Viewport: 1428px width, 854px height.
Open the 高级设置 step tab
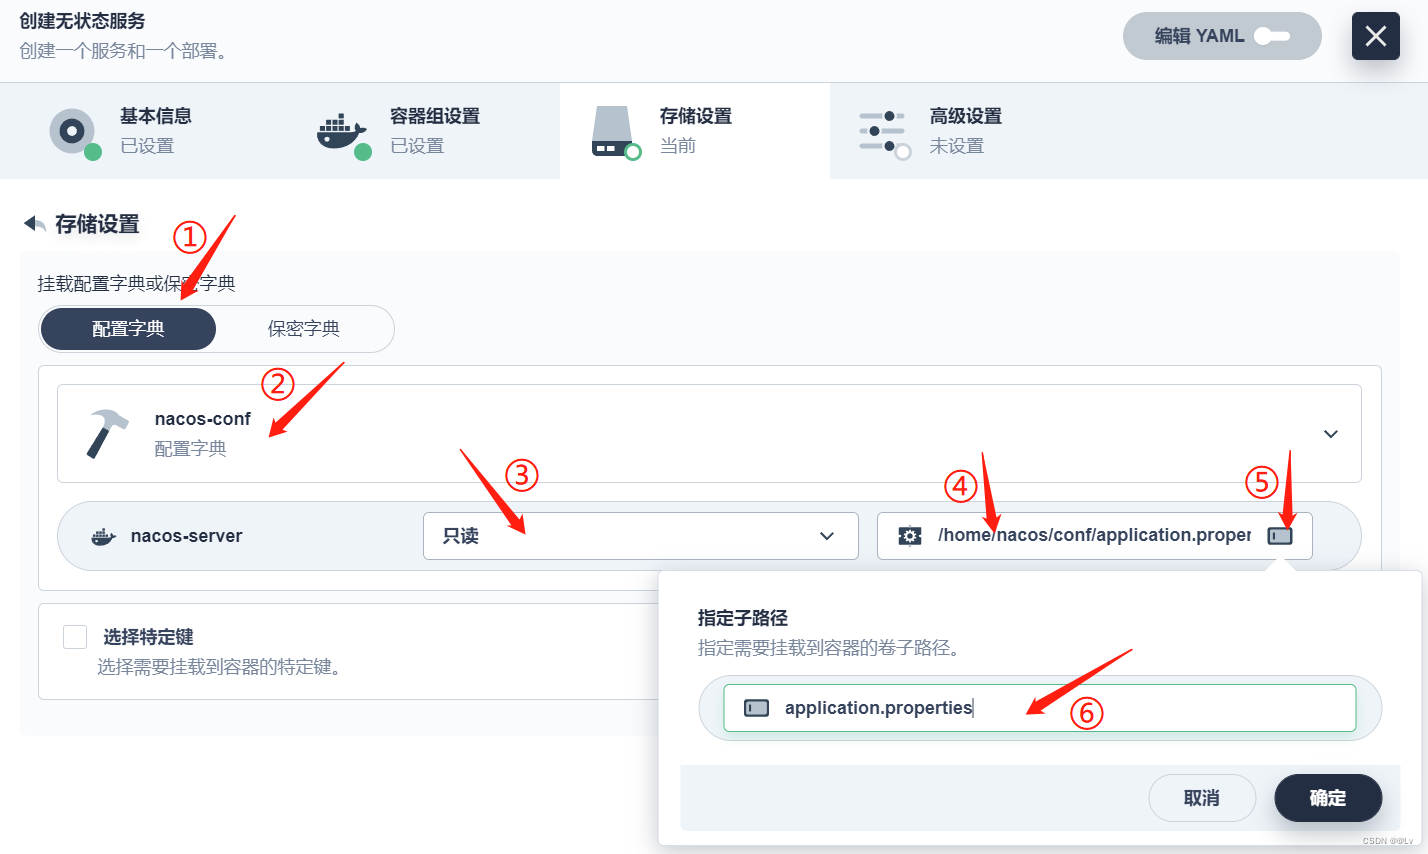click(x=965, y=131)
